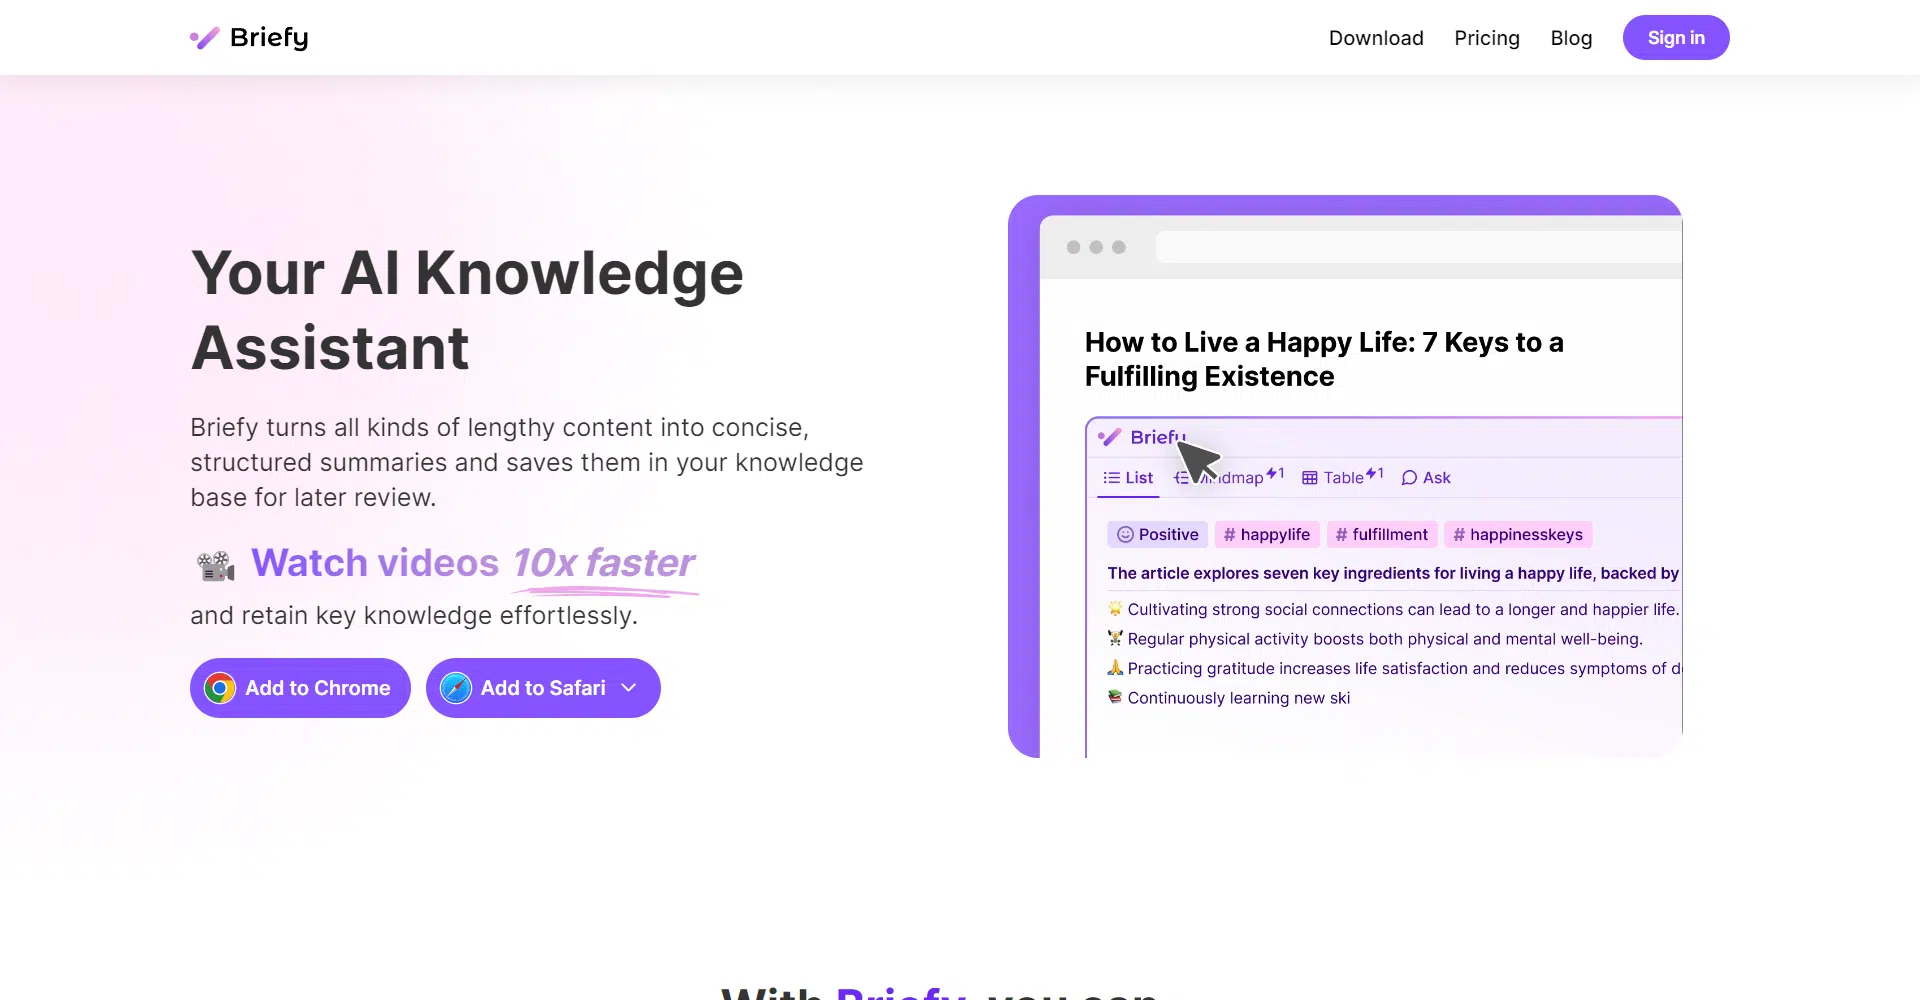
Task: Select the Table tab in preview
Action: [1343, 478]
